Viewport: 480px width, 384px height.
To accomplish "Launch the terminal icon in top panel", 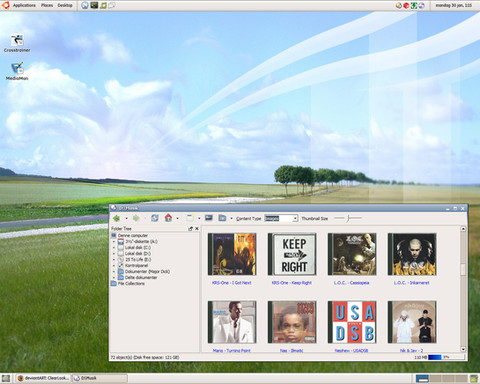I will click(94, 5).
